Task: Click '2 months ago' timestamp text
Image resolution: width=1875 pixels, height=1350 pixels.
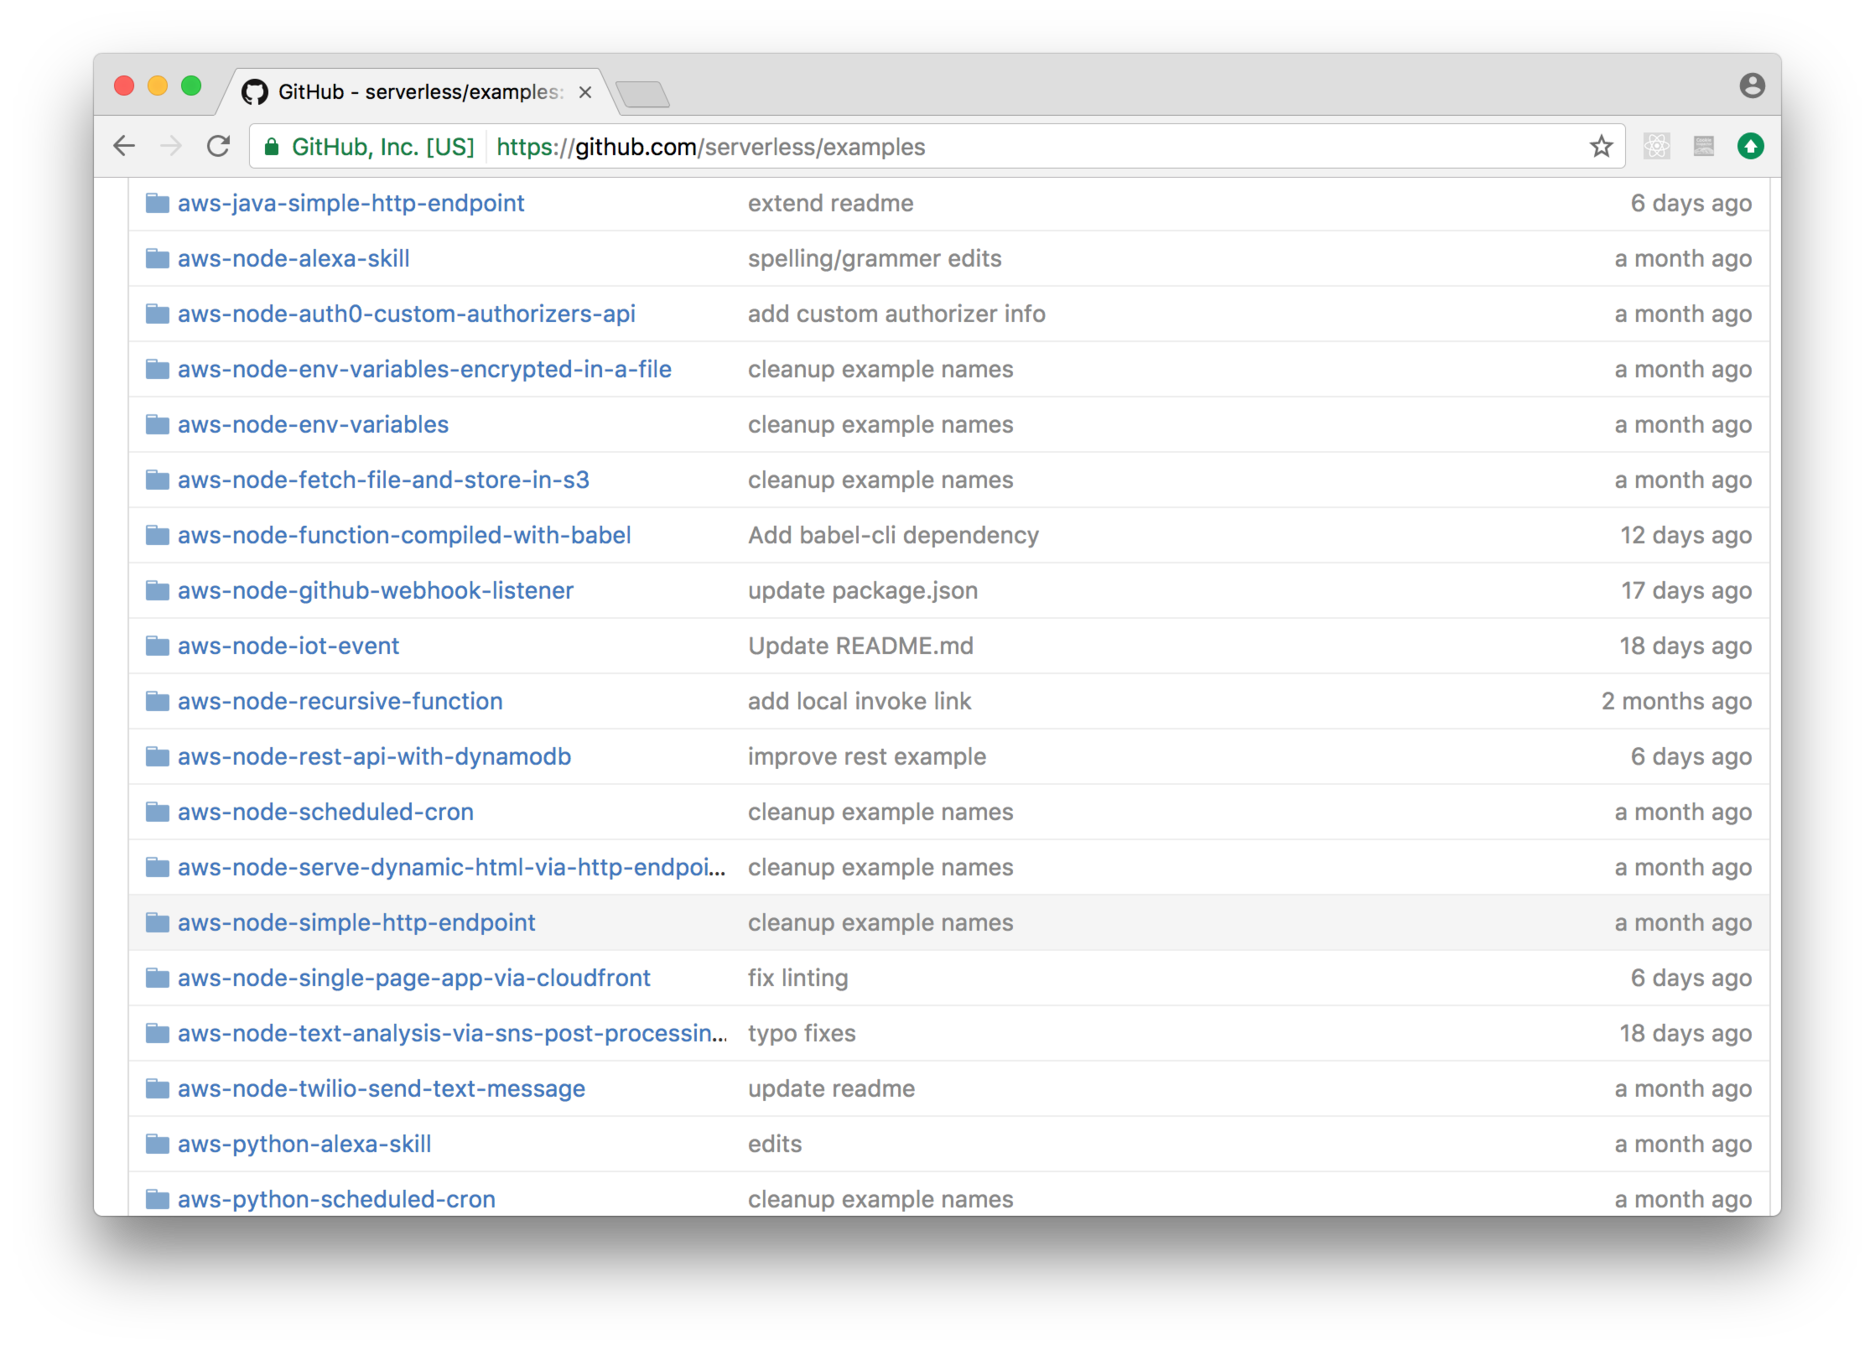Action: point(1677,701)
